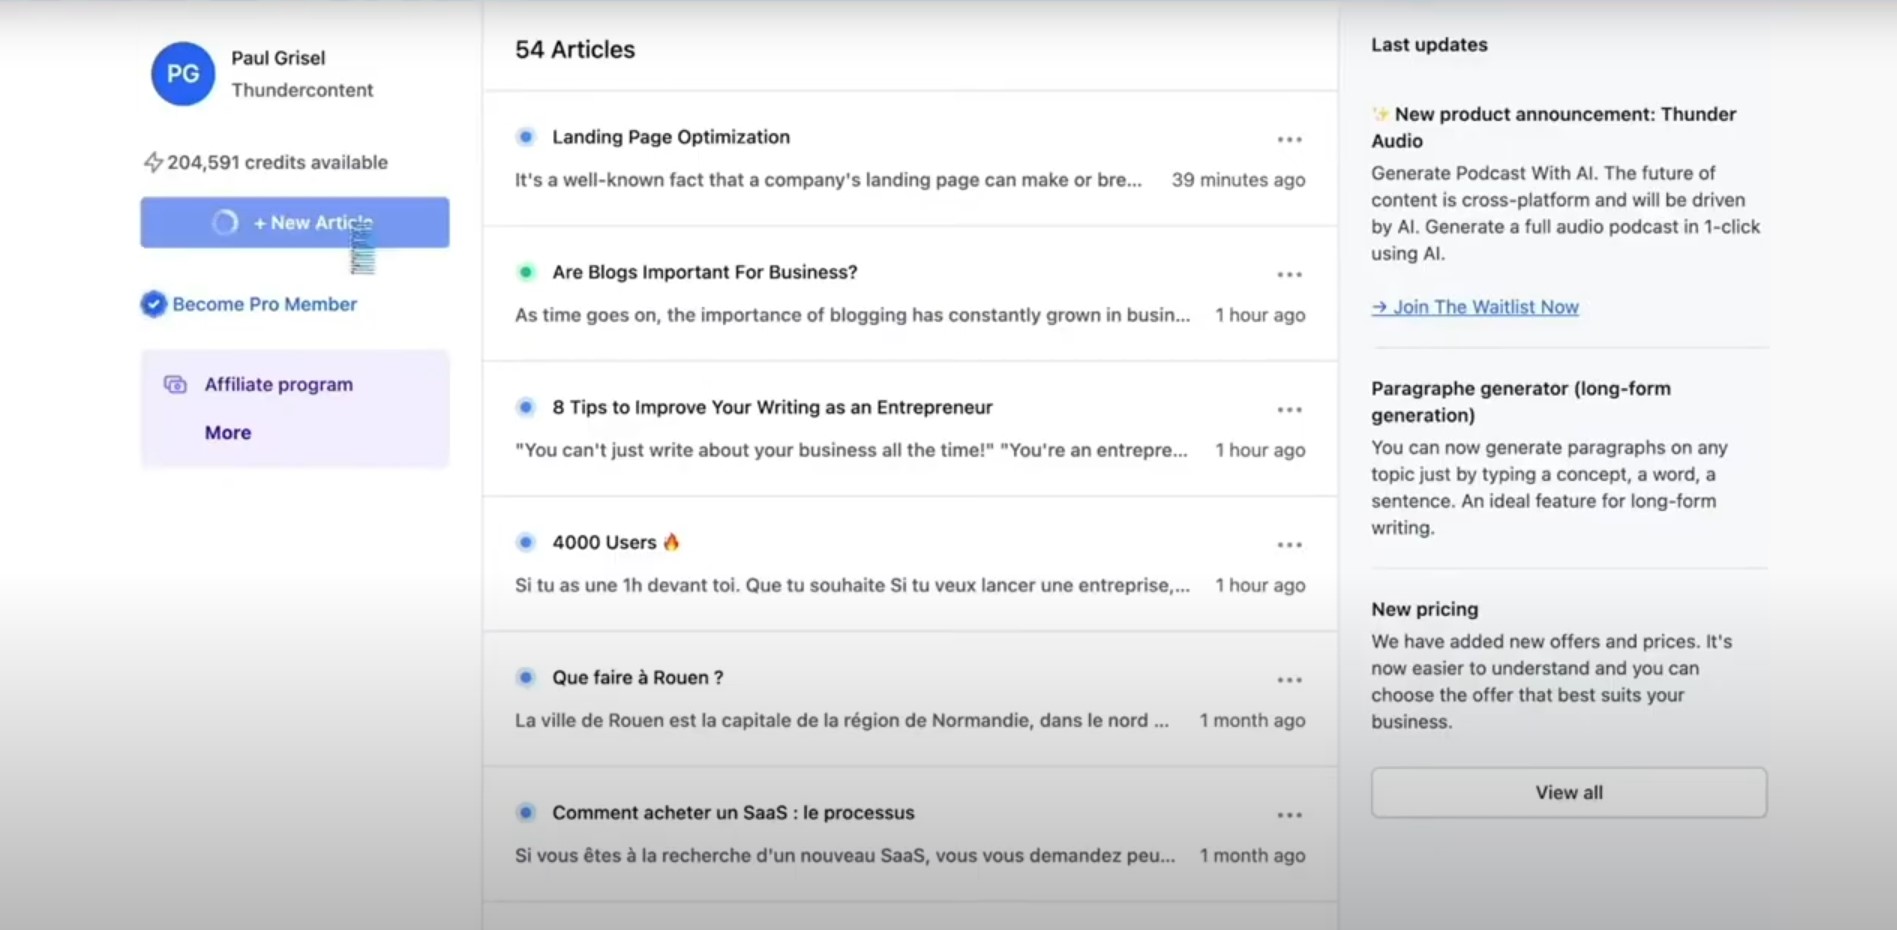1897x930 pixels.
Task: Open options menu for Are Blogs Important For Business
Action: (x=1289, y=274)
